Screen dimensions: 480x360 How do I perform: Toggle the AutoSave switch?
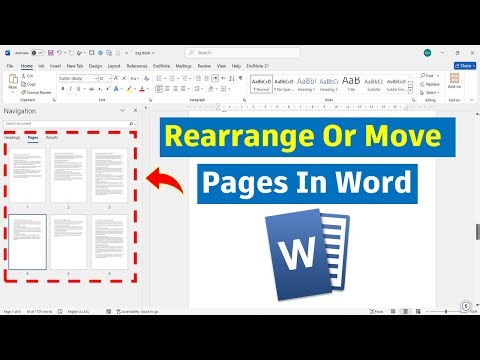37,53
